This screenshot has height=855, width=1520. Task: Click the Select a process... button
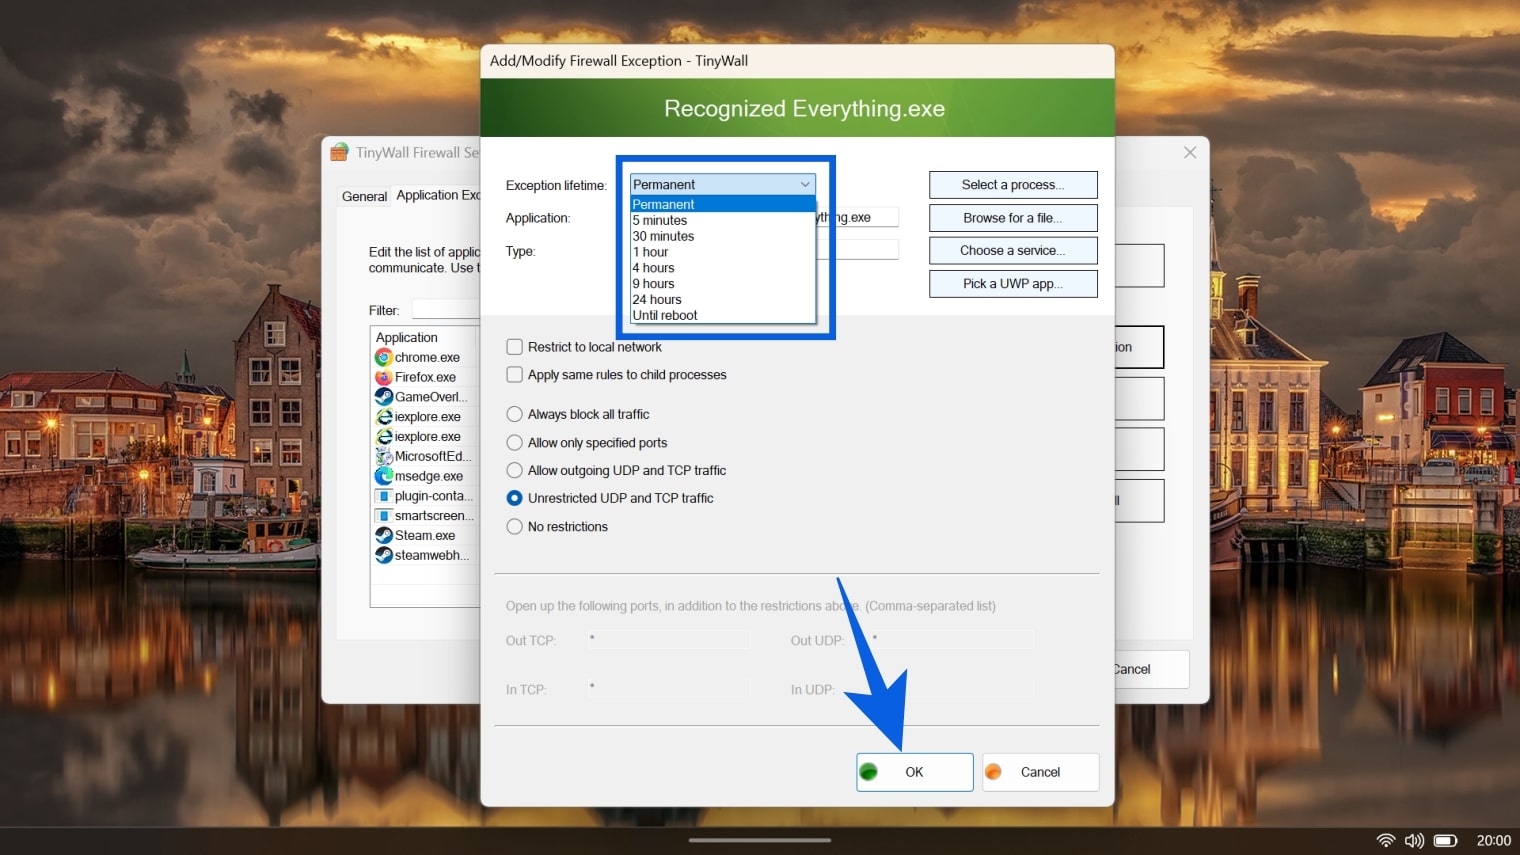1013,185
